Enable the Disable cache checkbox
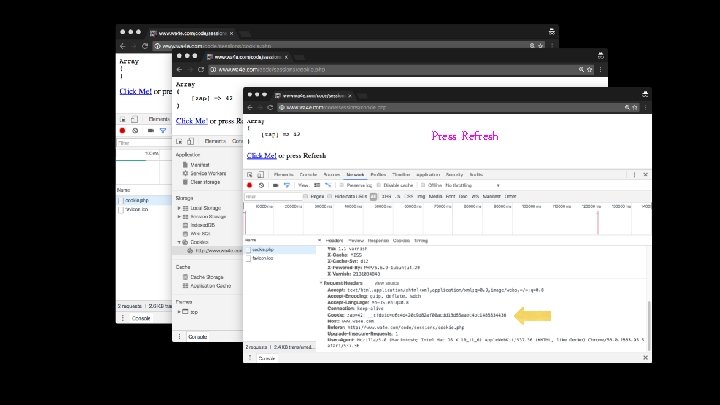Viewport: 720px width, 405px height. [379, 186]
